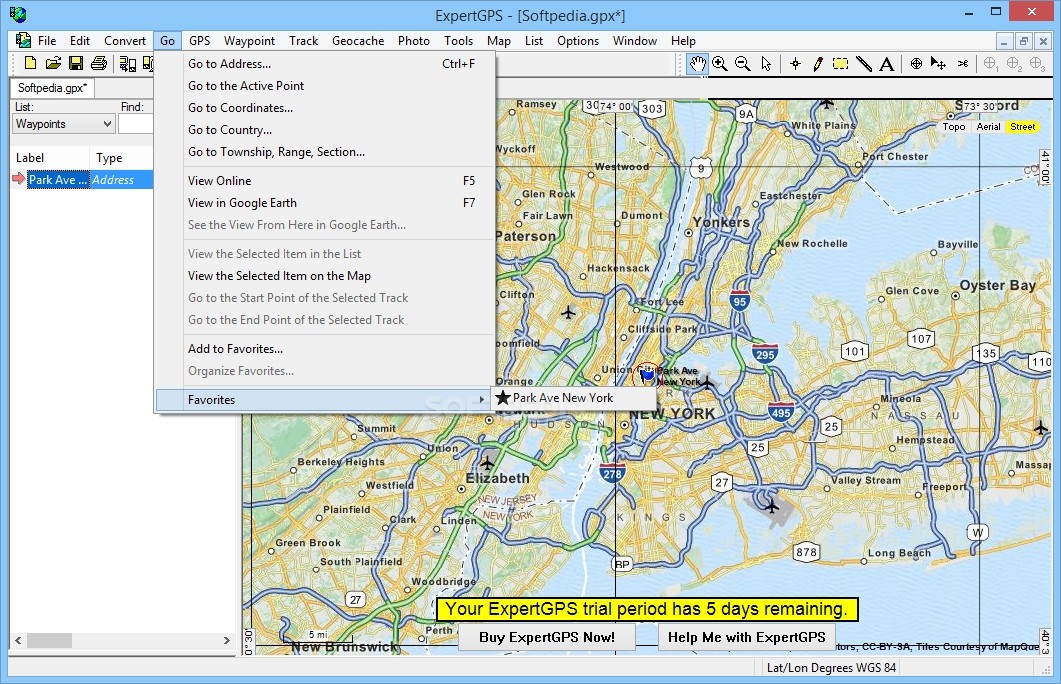
Task: Click Help Me with ExpertGPS button
Action: tap(746, 637)
